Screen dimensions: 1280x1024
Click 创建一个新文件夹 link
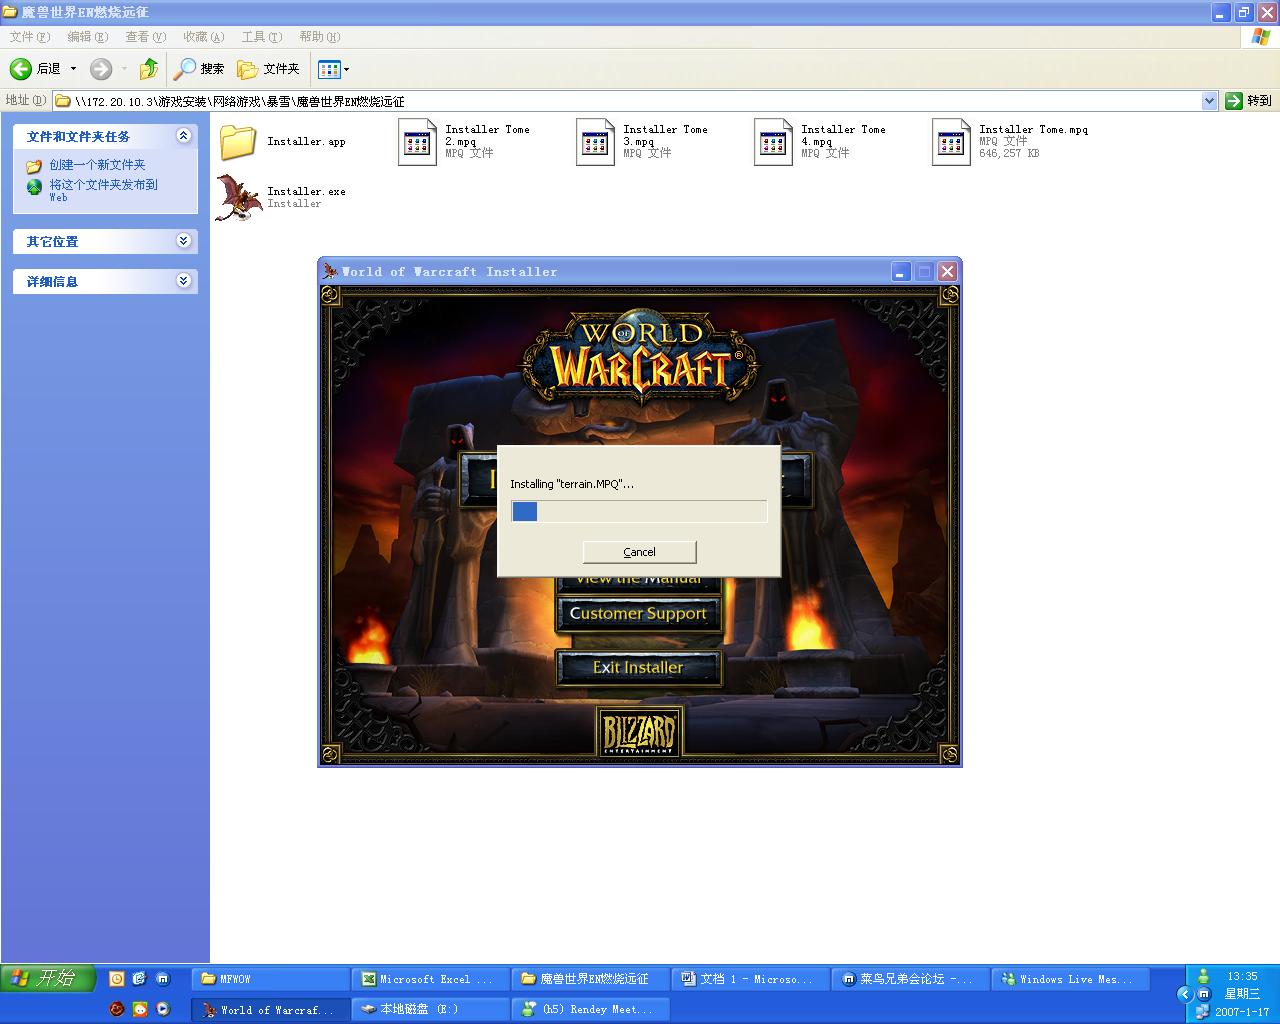[97, 165]
